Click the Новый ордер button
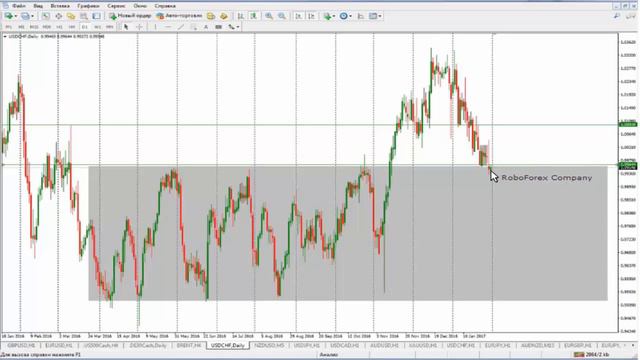 click(130, 16)
